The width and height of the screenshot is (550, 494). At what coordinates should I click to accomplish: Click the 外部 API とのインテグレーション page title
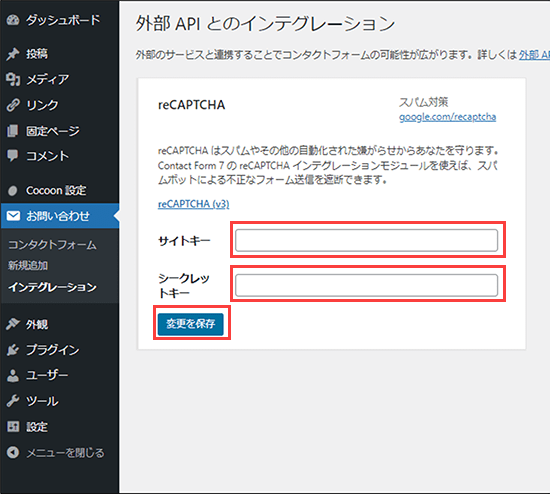coord(265,24)
